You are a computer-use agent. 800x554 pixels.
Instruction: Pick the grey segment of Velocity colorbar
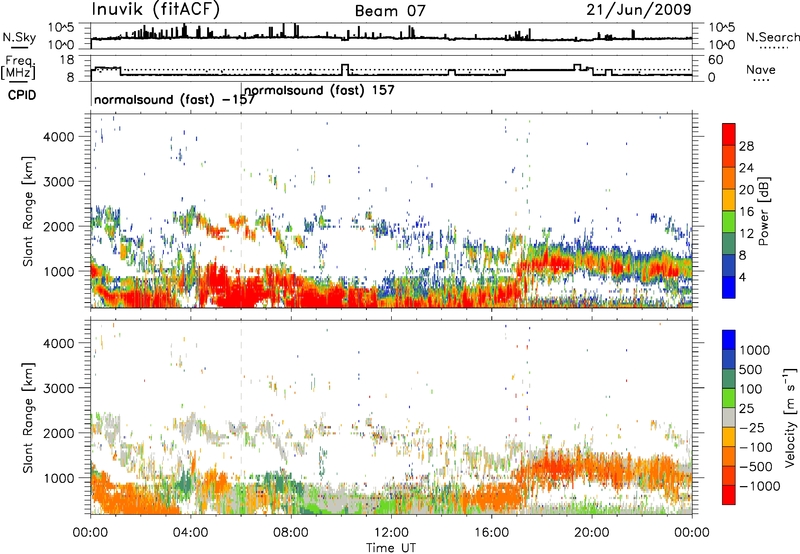[729, 418]
